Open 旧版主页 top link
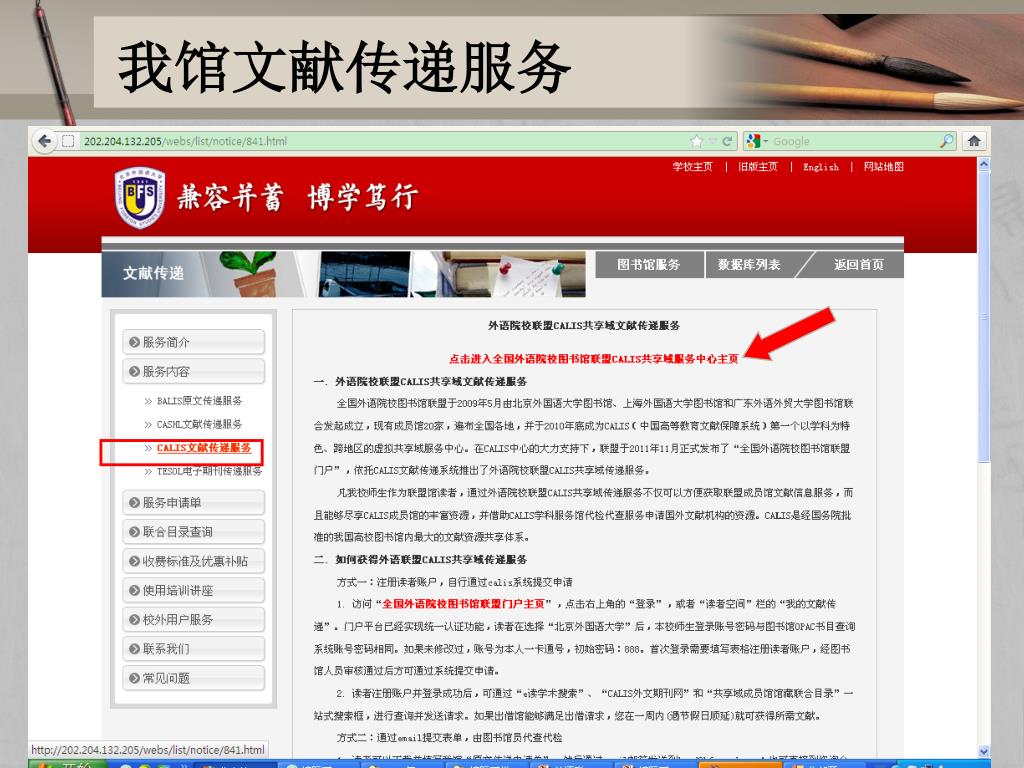1024x768 pixels. [x=758, y=167]
